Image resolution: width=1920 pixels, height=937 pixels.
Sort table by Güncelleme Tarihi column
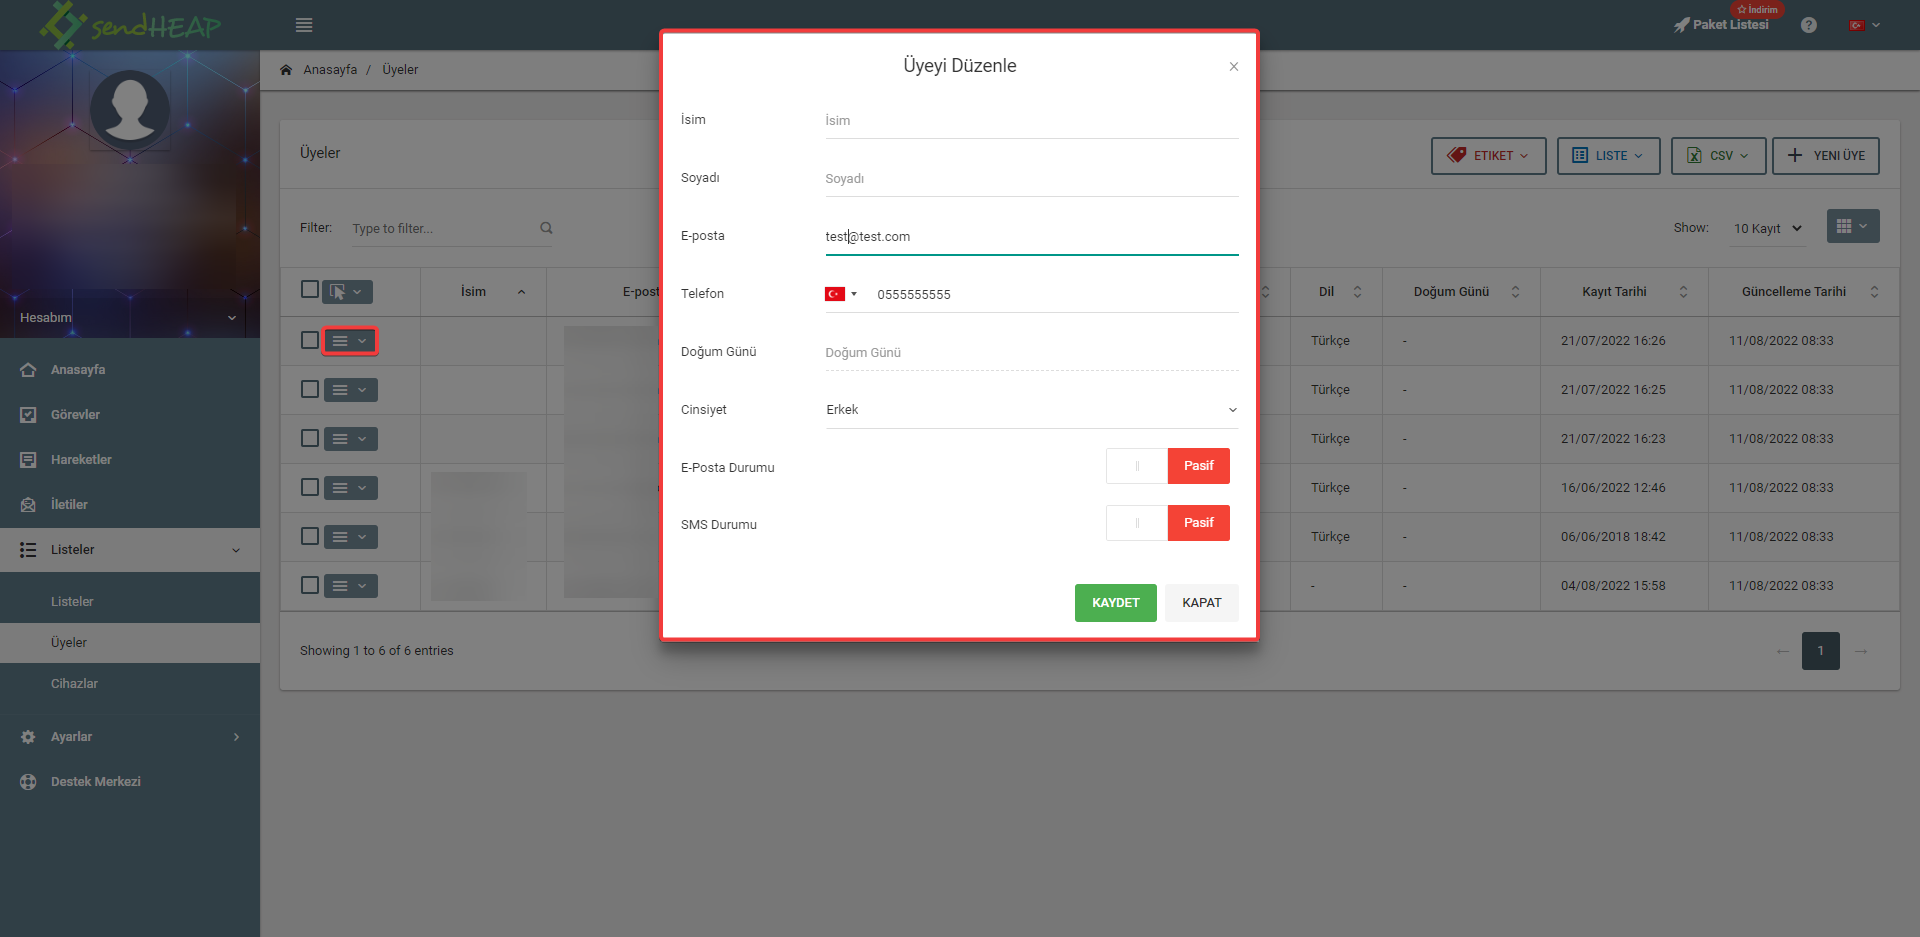pos(1804,292)
